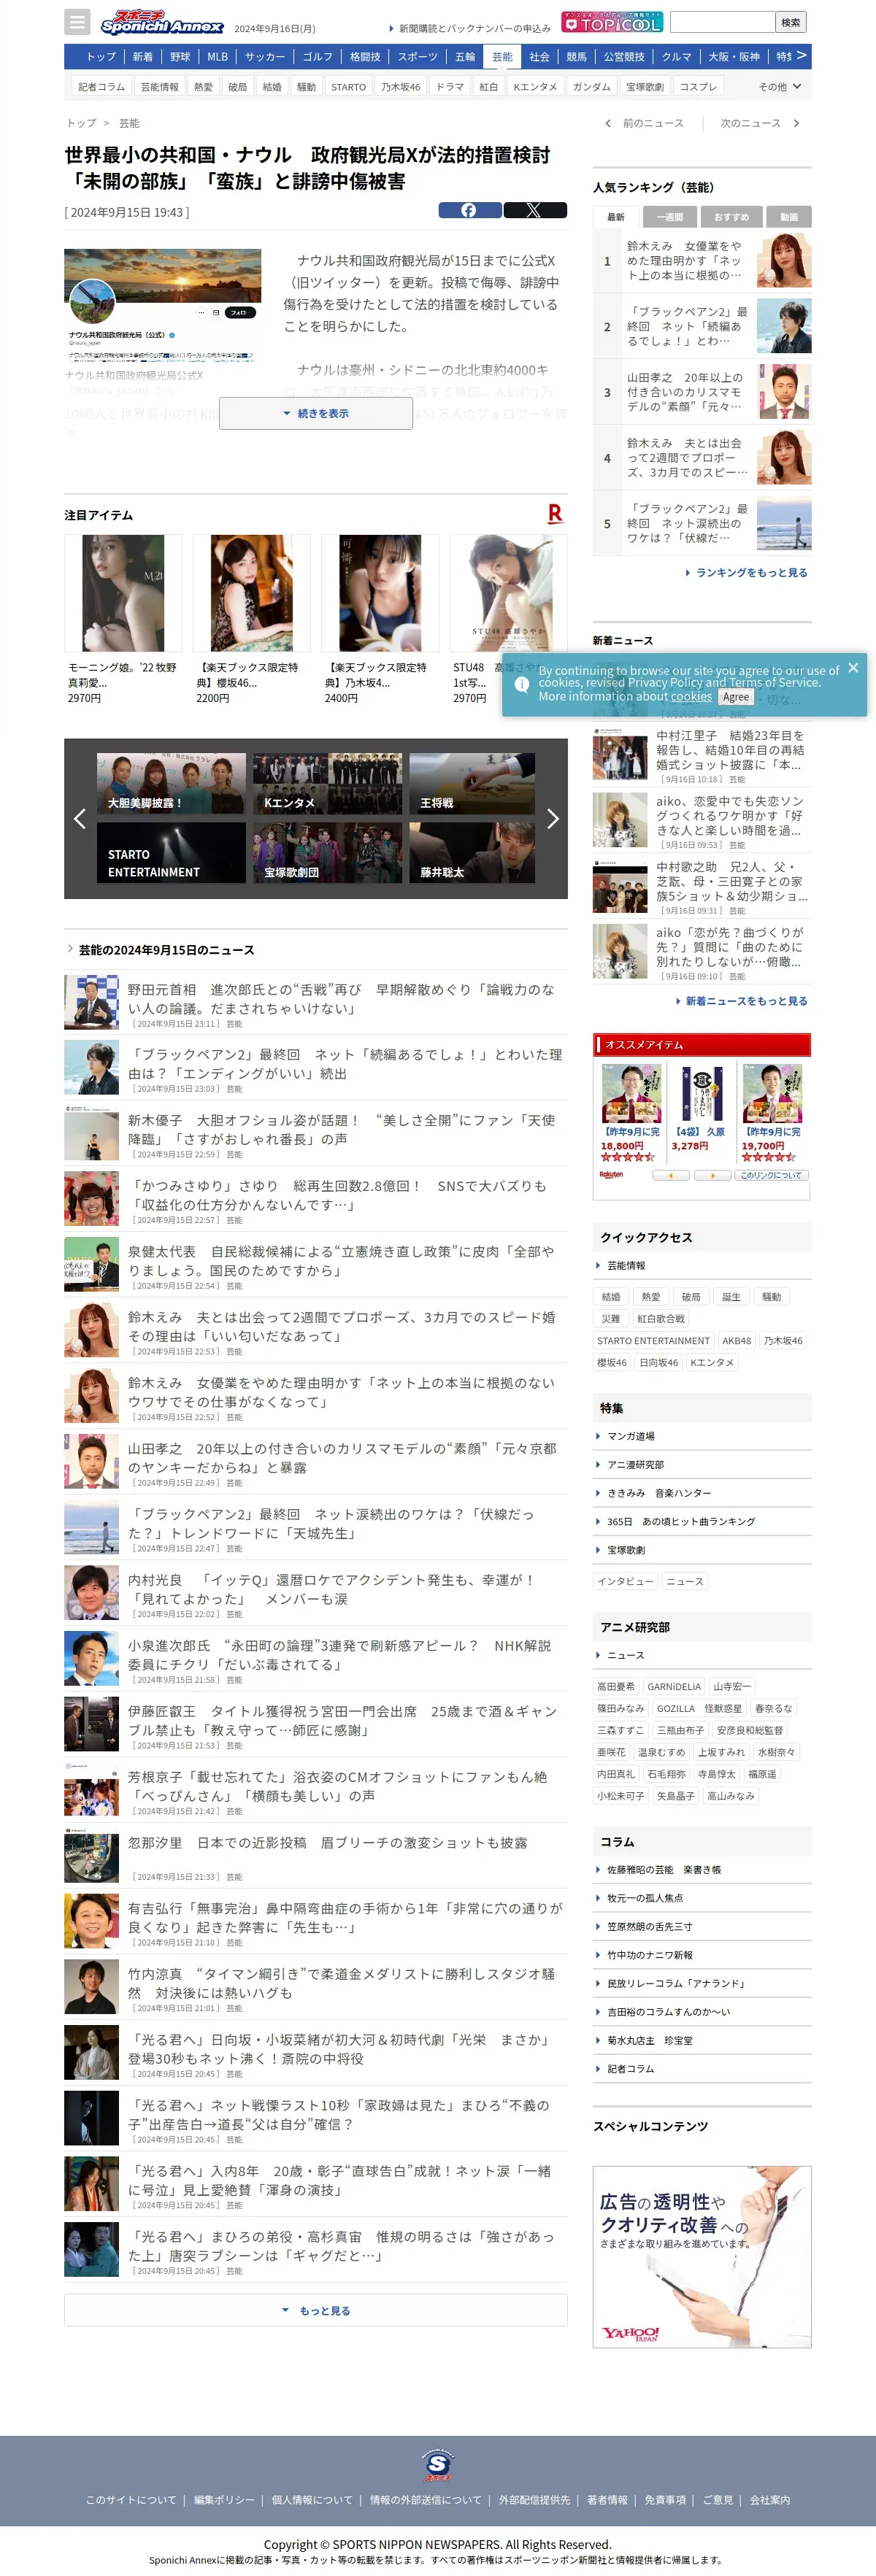Screen dimensions: 876x2576
Task: Open 竹中功のナニワ新報 column link
Action: coord(650,1955)
